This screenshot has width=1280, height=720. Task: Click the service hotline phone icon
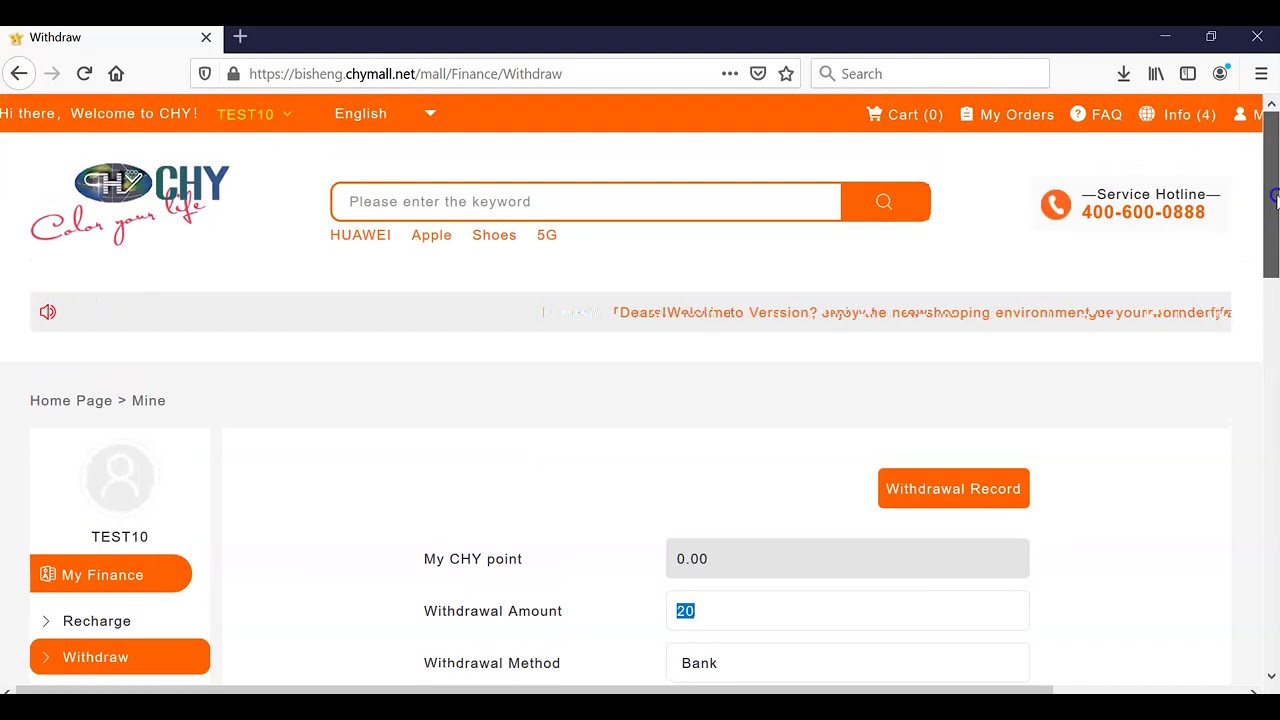(x=1055, y=204)
